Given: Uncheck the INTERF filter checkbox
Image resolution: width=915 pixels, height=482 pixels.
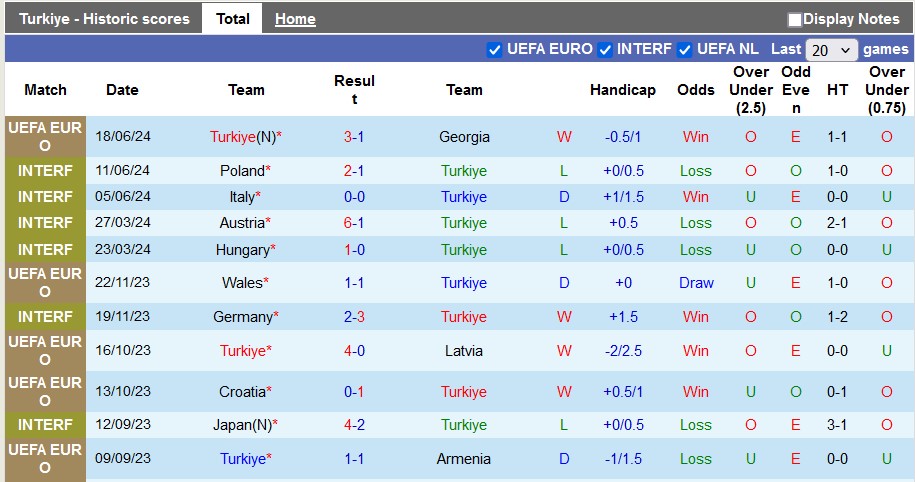Looking at the screenshot, I should pos(604,50).
